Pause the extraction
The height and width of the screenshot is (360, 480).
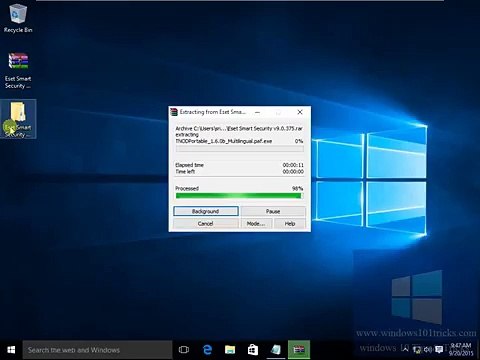[x=273, y=211]
